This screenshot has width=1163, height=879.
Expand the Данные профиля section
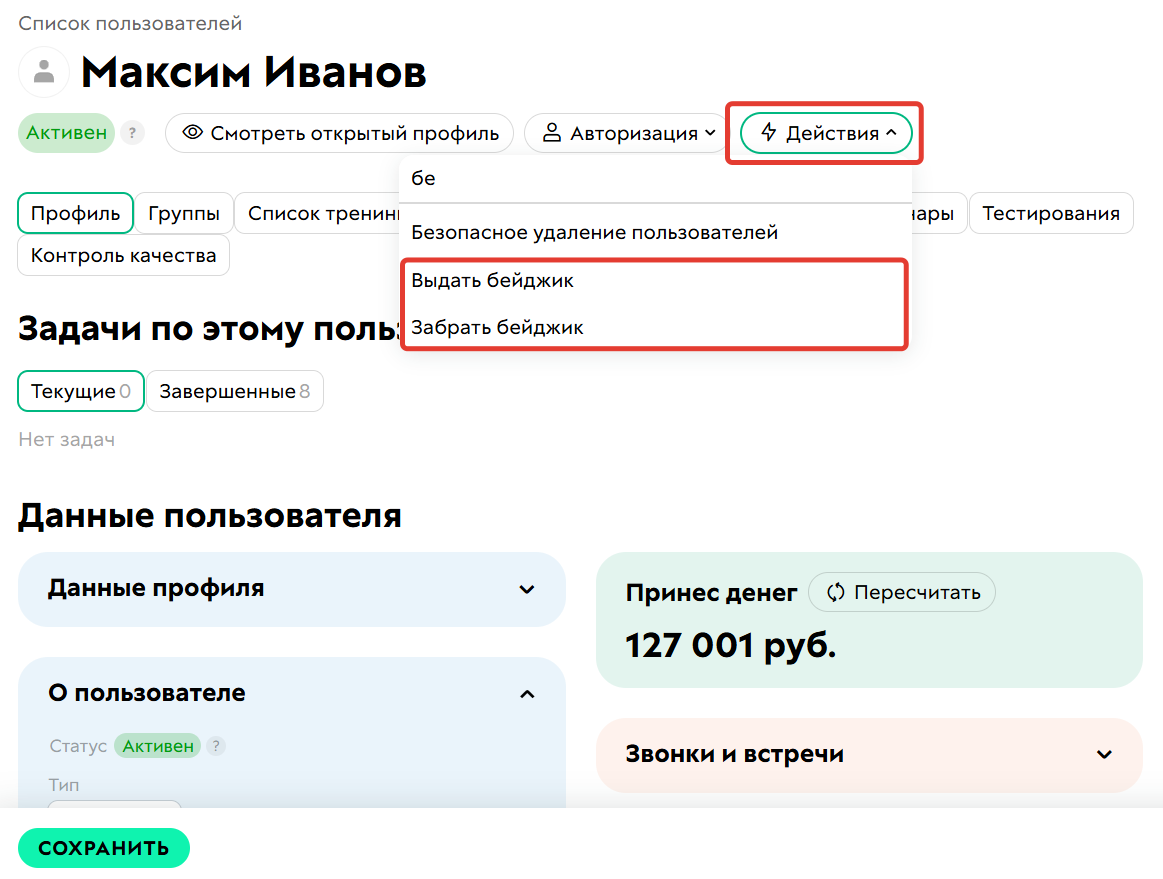pyautogui.click(x=527, y=590)
